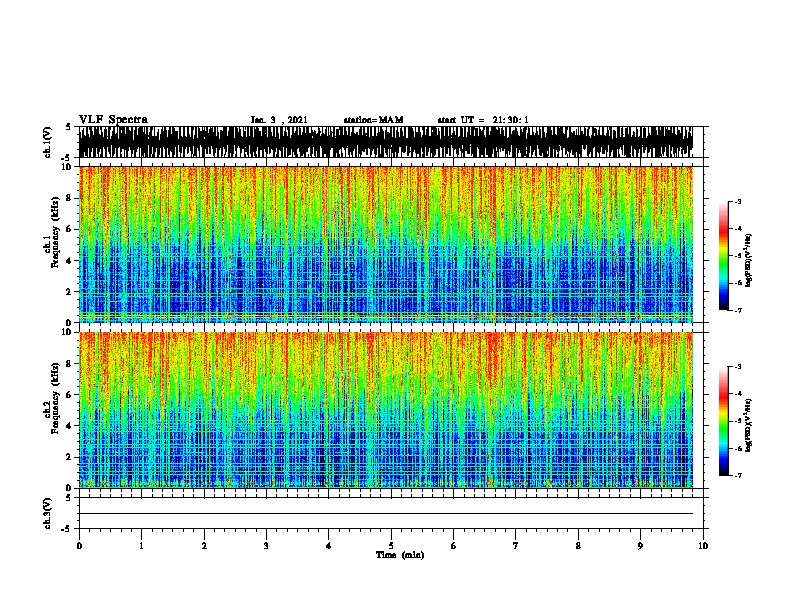Click the flat ch.3 voltage trace line

click(386, 514)
